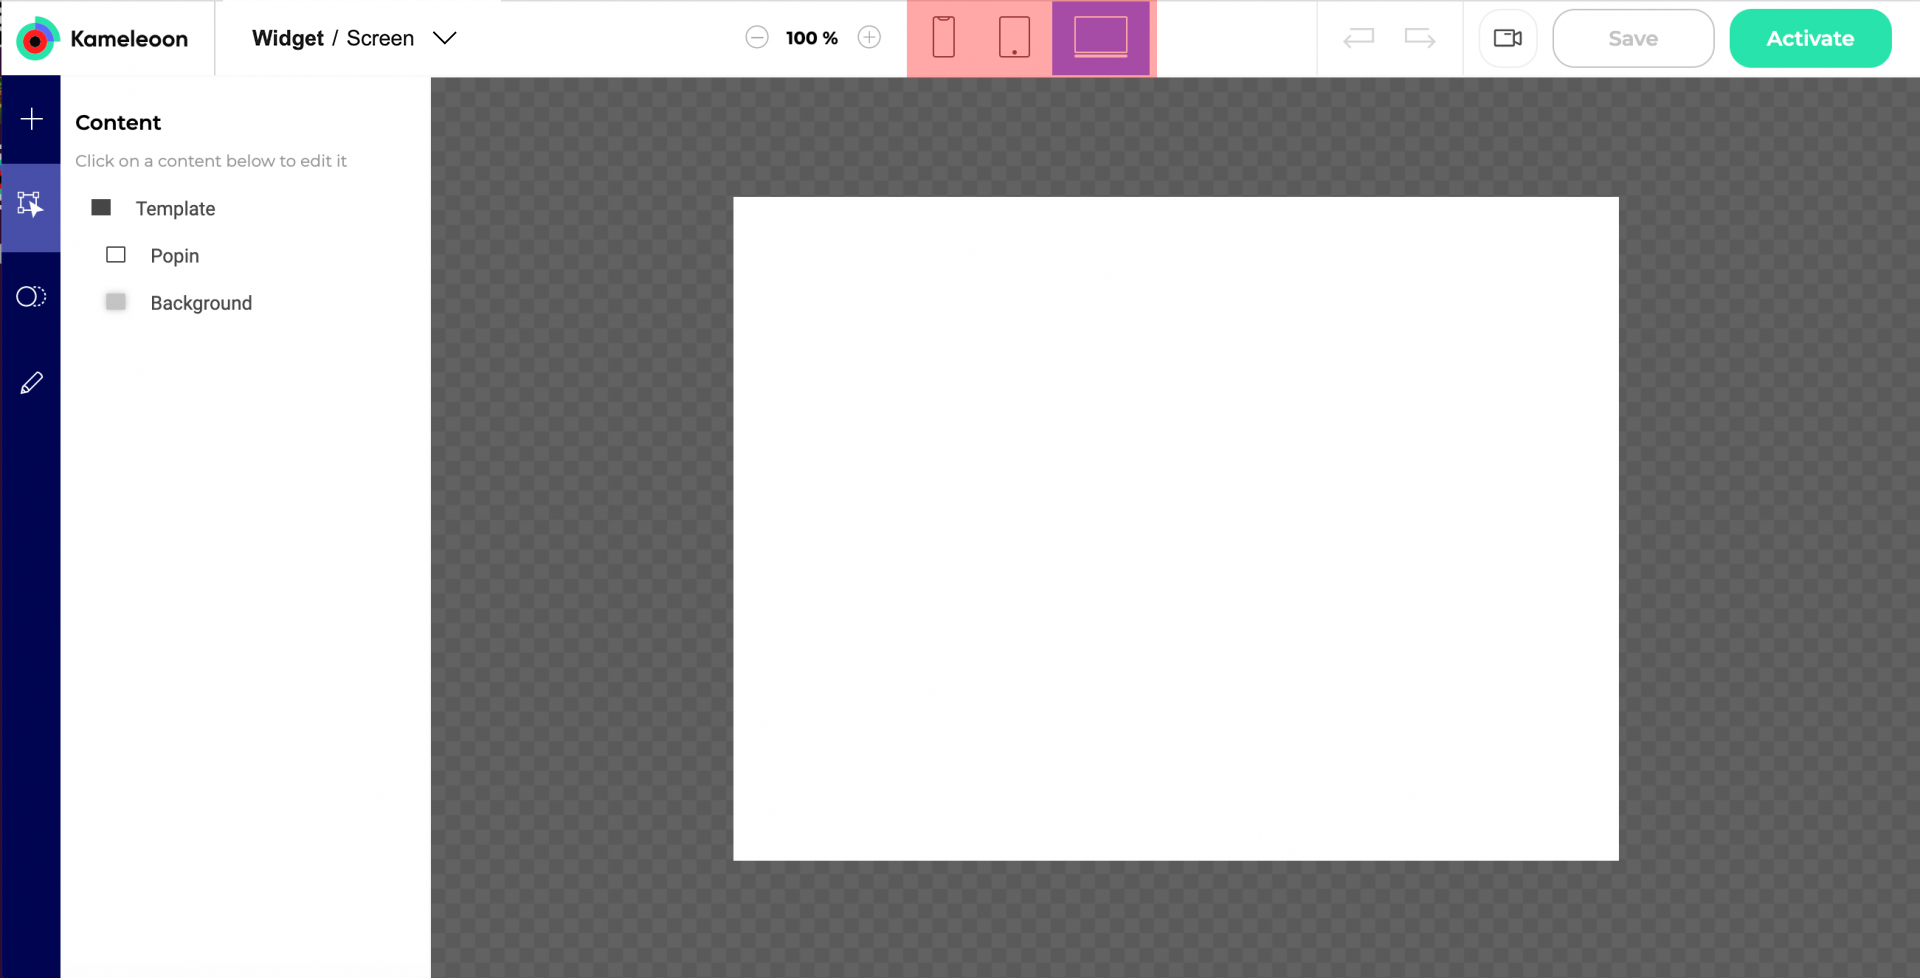1920x978 pixels.
Task: Switch to tablet preview
Action: point(1014,38)
